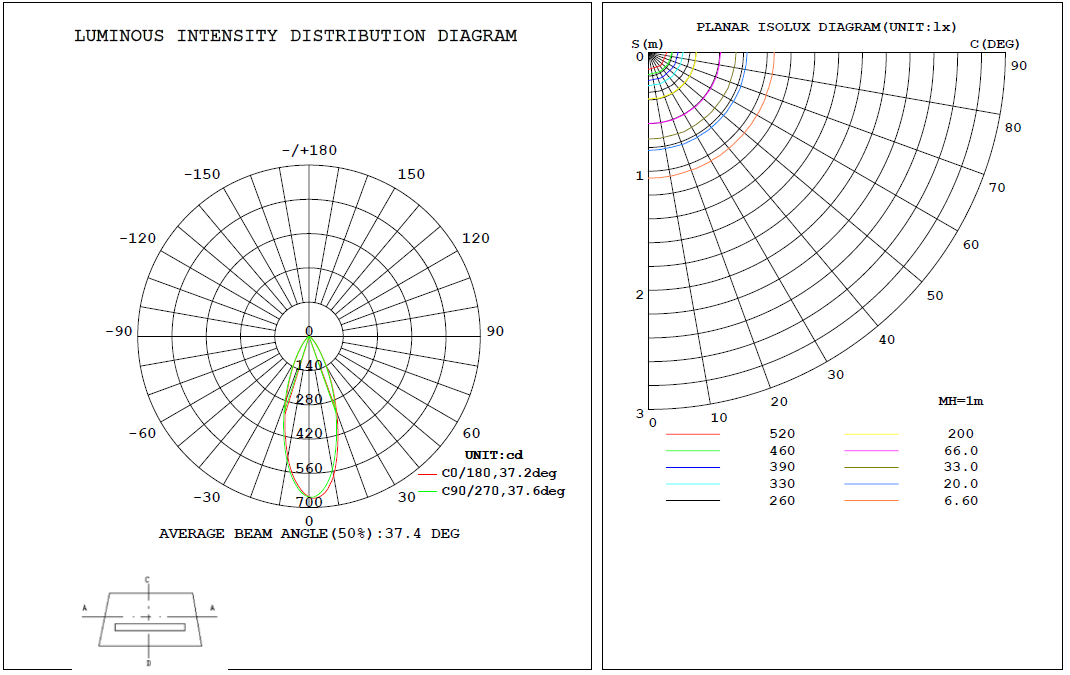This screenshot has width=1070, height=675.
Task: Click the -/+180 angle label
Action: (x=310, y=150)
